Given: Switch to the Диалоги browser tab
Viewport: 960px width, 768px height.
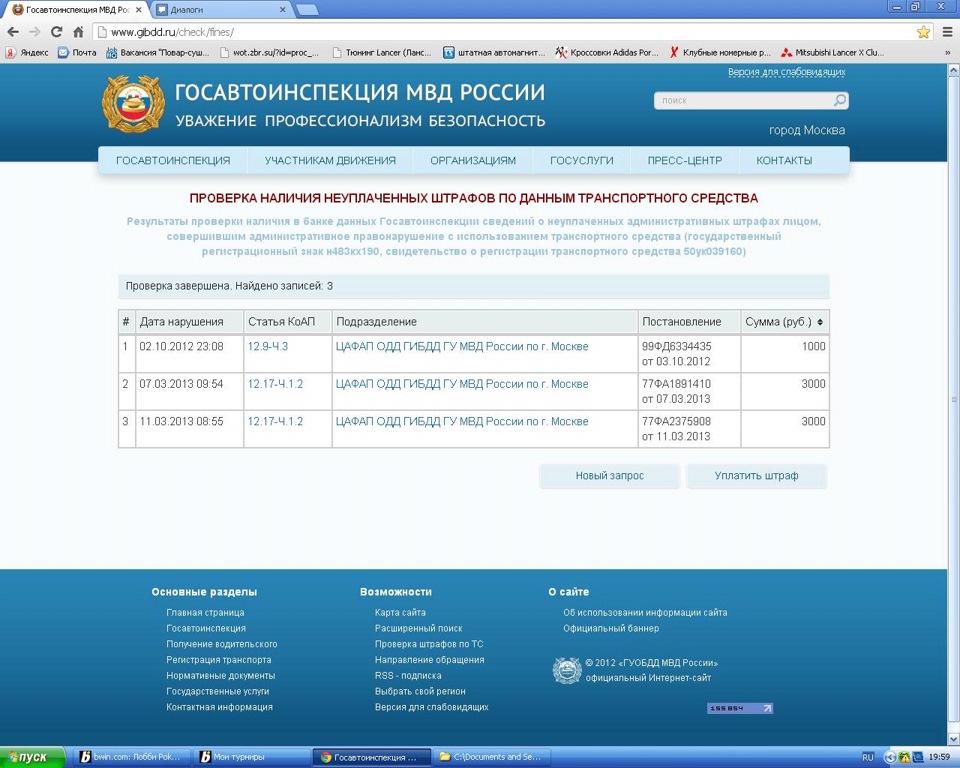Looking at the screenshot, I should click(219, 10).
